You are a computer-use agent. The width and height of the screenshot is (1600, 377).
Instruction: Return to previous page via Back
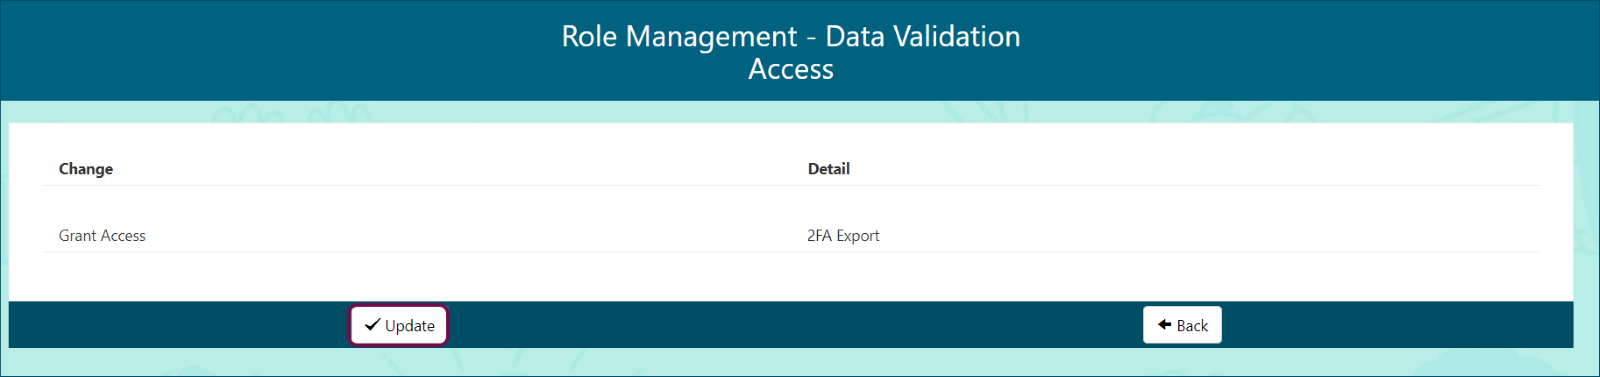[1182, 325]
